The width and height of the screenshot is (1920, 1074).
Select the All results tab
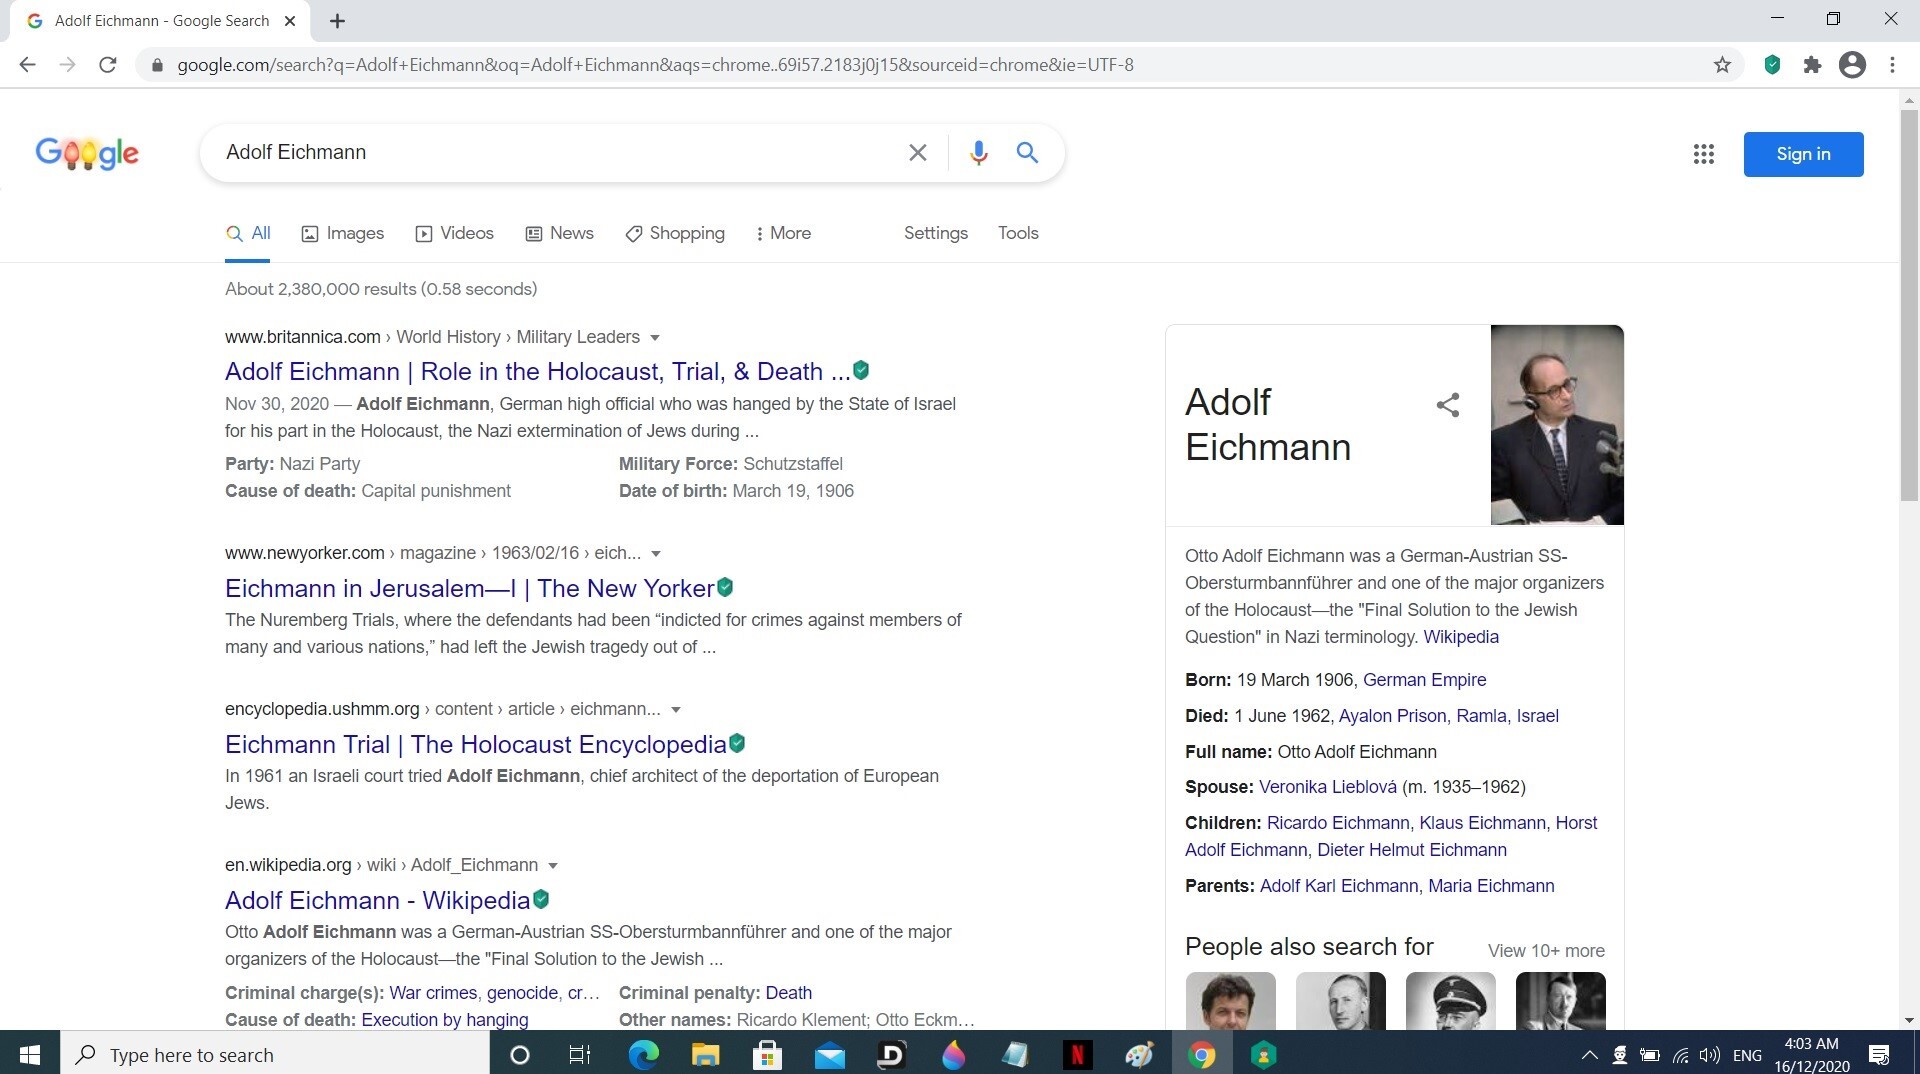[x=248, y=233]
